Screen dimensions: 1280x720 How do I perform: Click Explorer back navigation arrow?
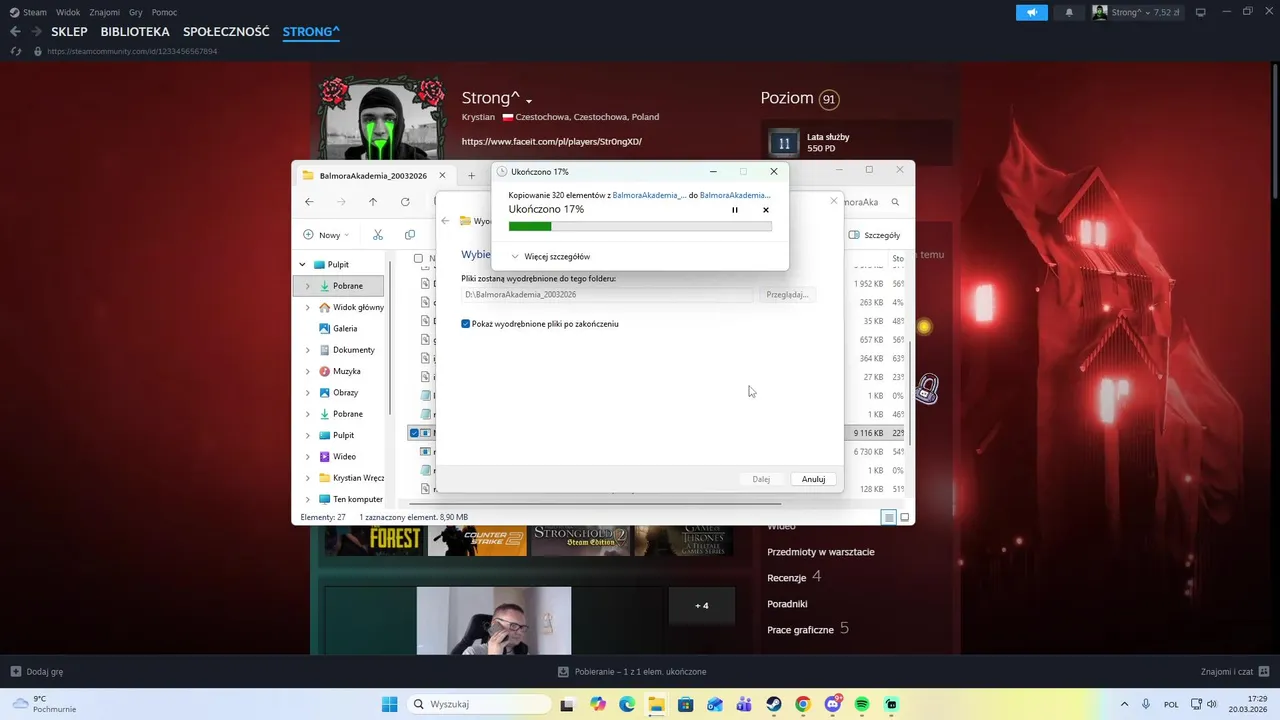pos(309,202)
